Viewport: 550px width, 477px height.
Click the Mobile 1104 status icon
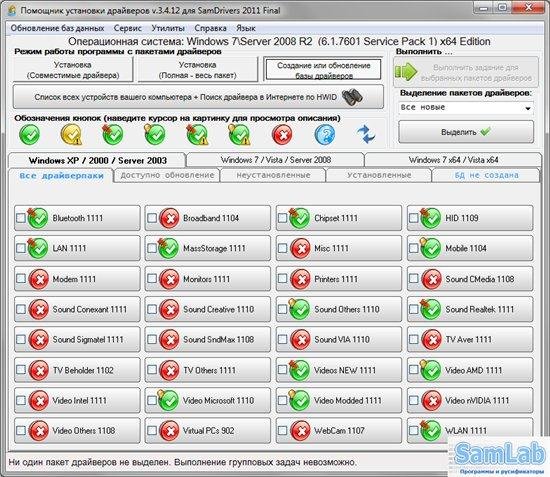430,248
